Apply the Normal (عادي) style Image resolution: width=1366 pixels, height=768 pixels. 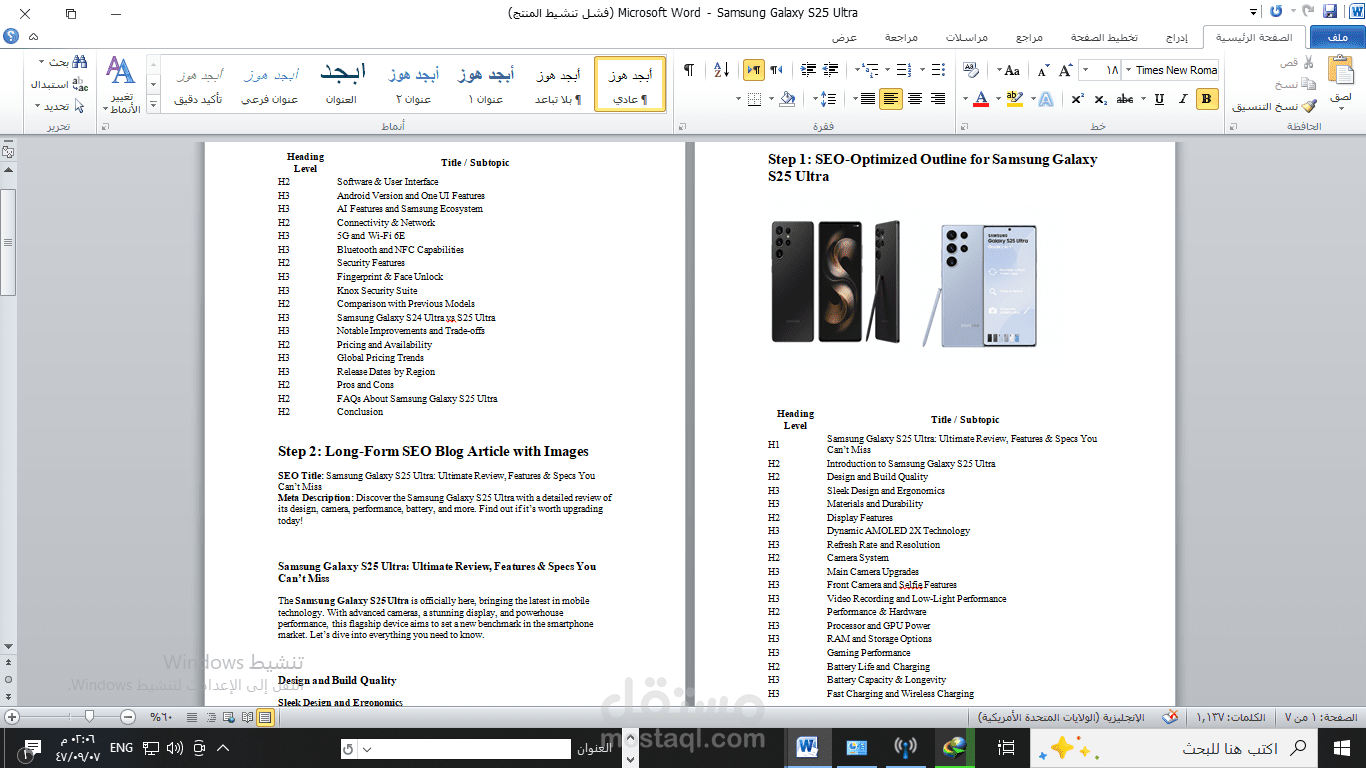630,84
